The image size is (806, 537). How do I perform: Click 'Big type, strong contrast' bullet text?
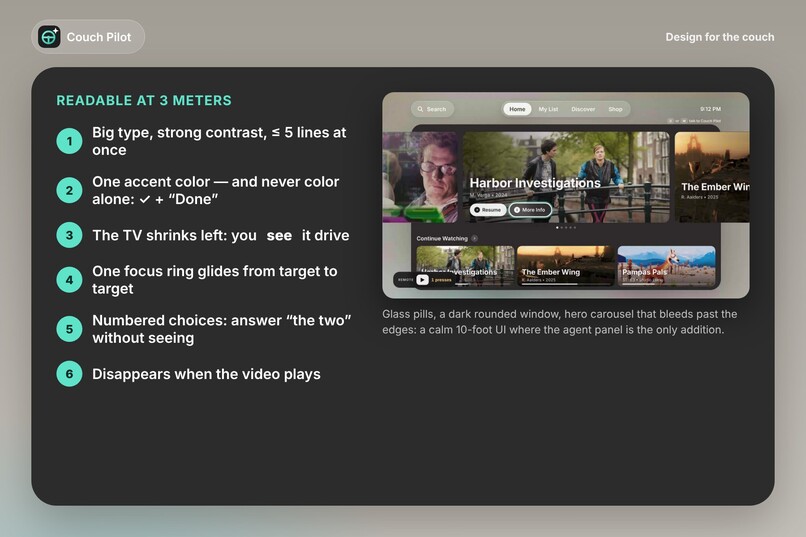click(219, 141)
